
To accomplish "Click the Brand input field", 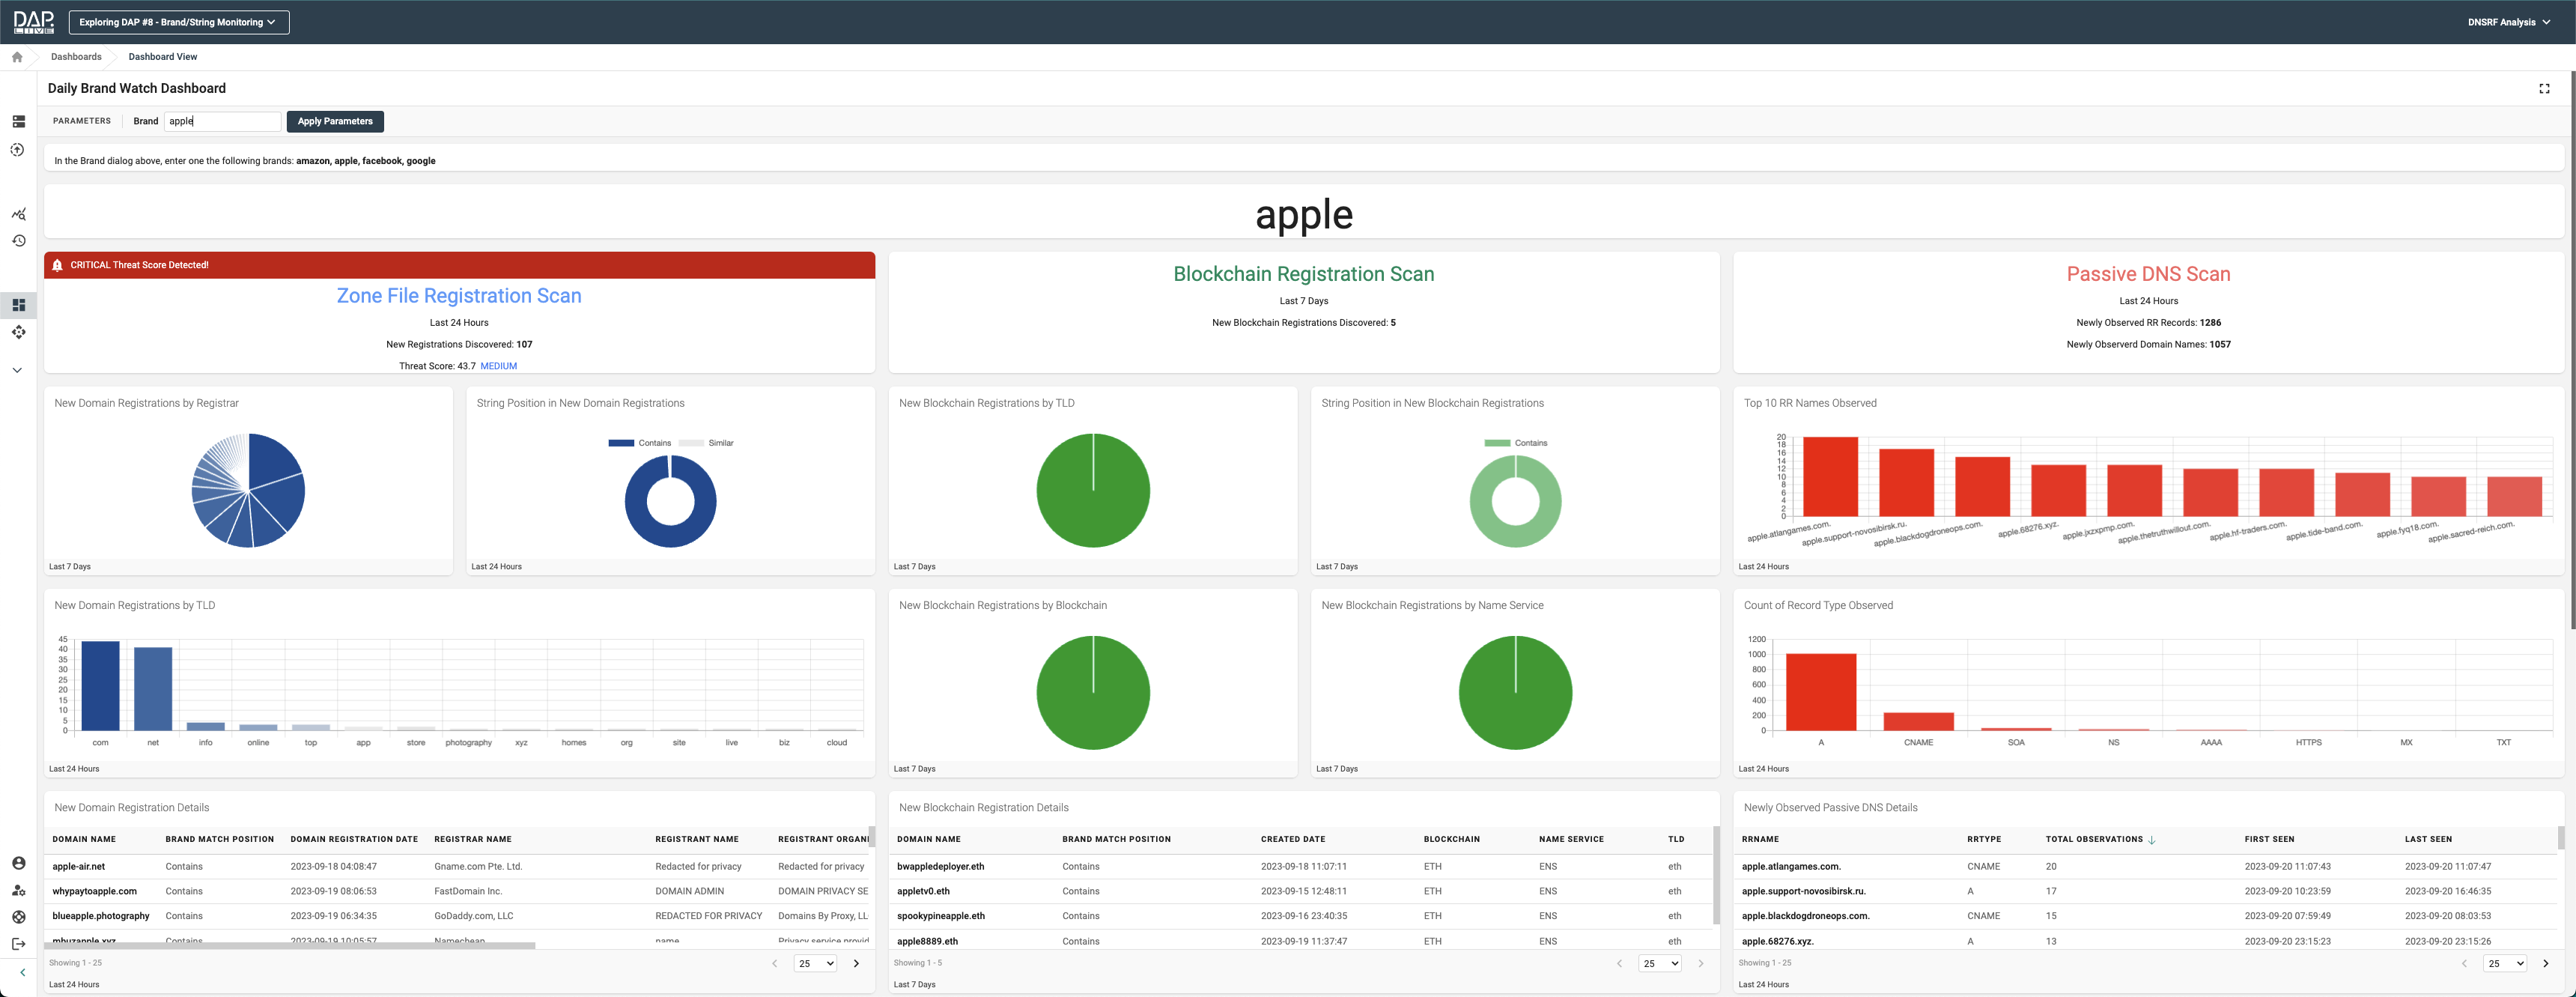I will tap(222, 121).
